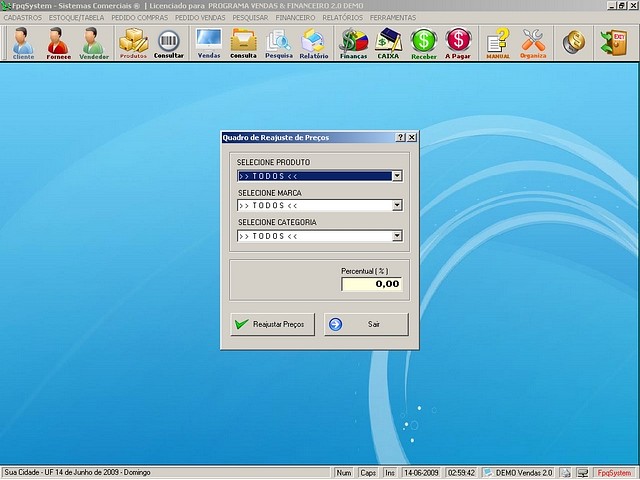Click the Sair button
The width and height of the screenshot is (640, 480).
[x=366, y=324]
